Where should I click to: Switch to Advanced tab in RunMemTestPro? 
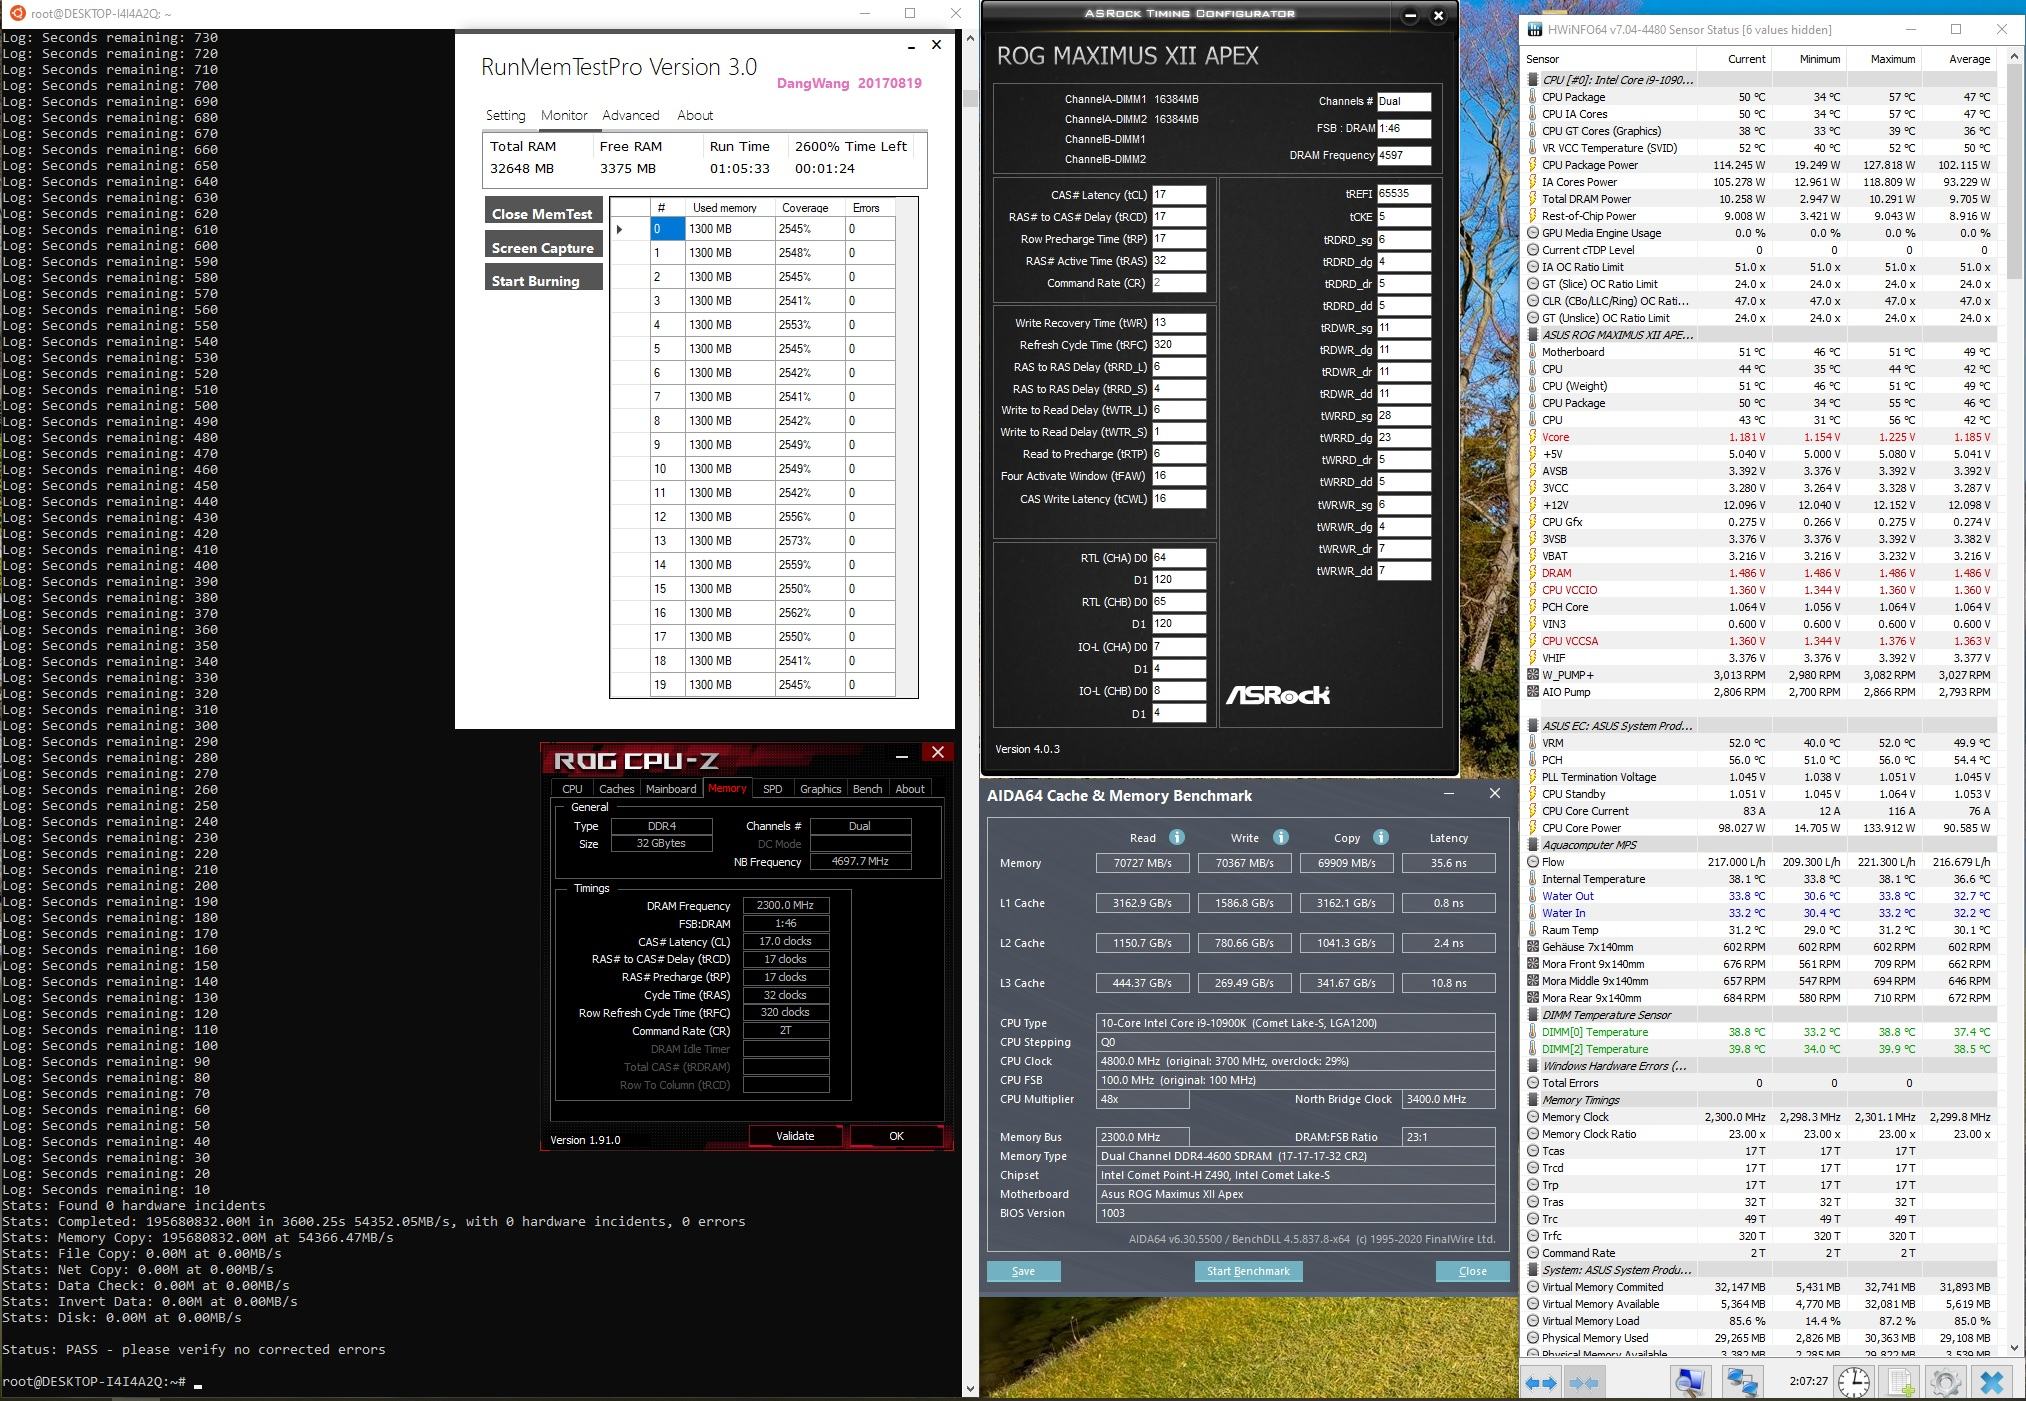coord(630,115)
